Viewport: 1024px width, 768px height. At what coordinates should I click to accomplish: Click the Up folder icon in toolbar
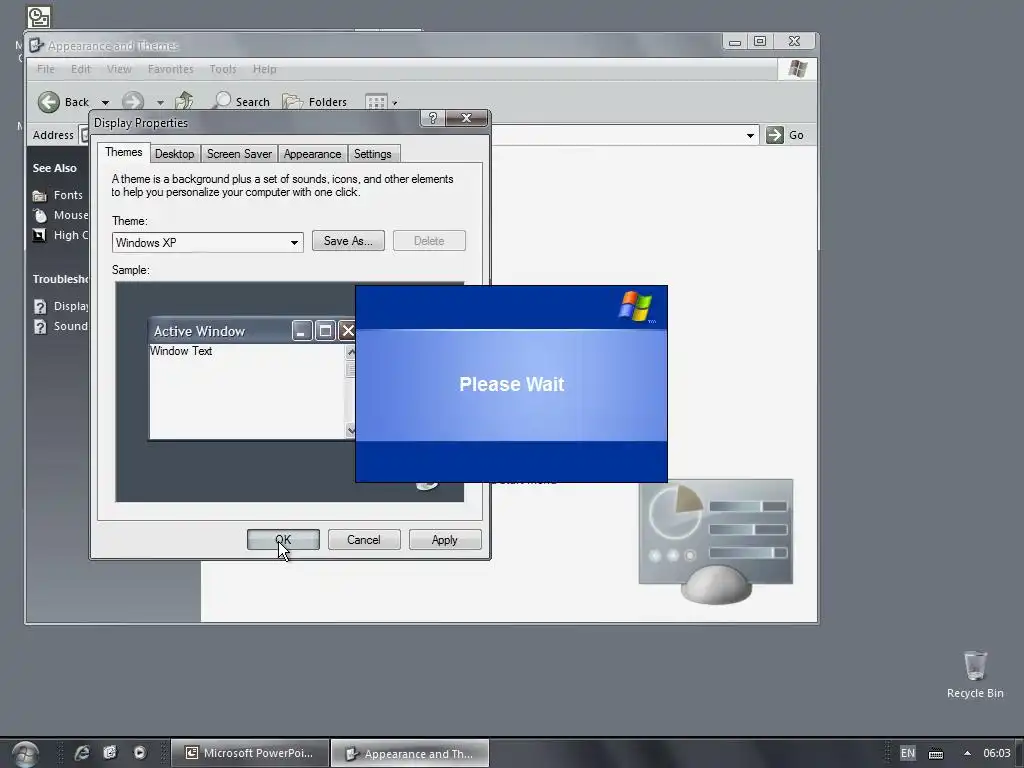[x=184, y=101]
